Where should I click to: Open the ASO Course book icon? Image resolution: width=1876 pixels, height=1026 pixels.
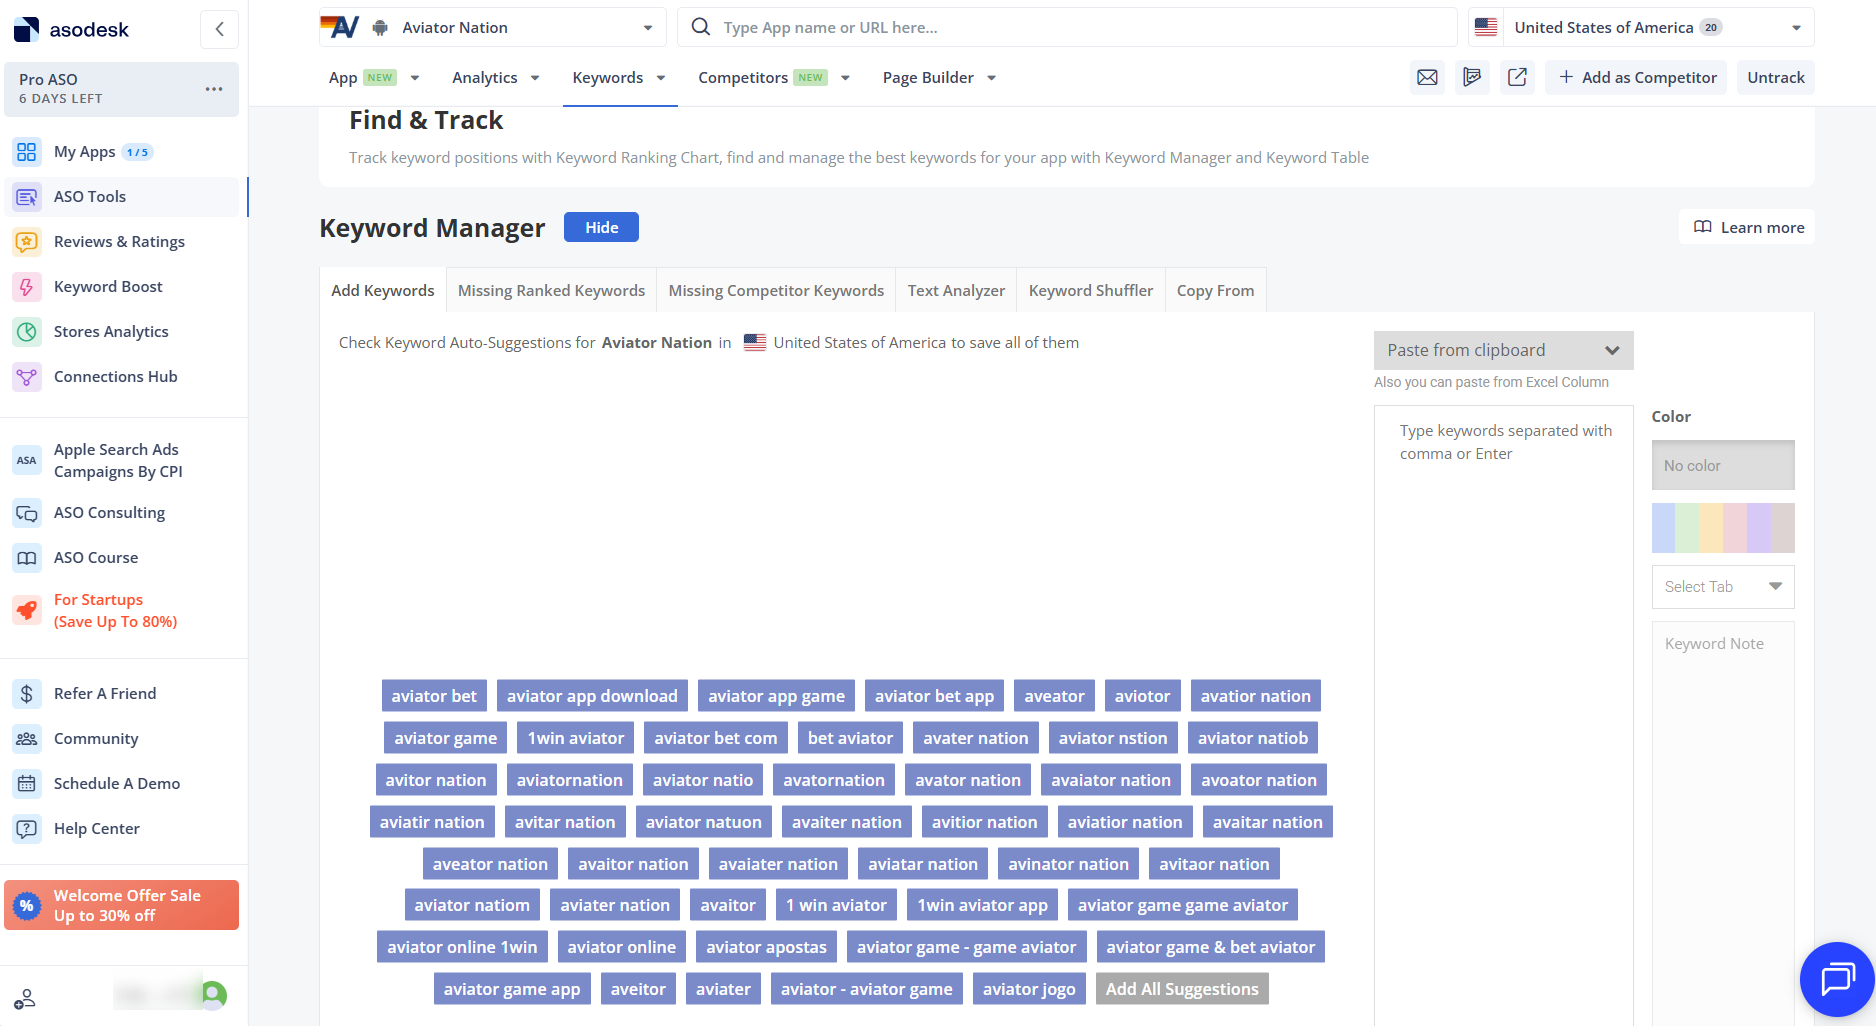[x=27, y=558]
